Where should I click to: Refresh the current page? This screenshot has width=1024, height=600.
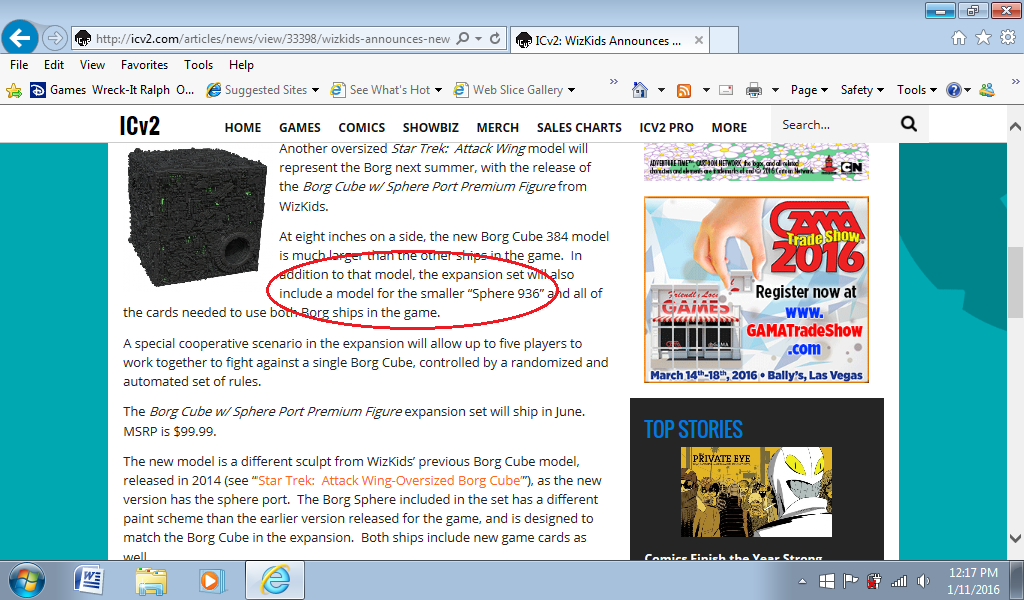coord(495,39)
